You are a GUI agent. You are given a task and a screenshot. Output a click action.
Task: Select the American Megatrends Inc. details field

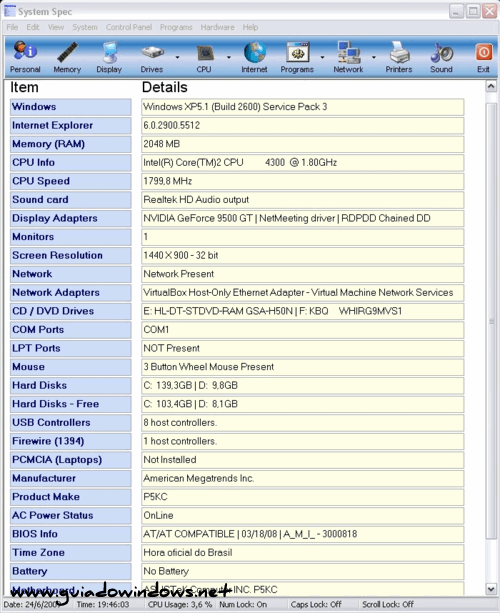click(x=303, y=479)
